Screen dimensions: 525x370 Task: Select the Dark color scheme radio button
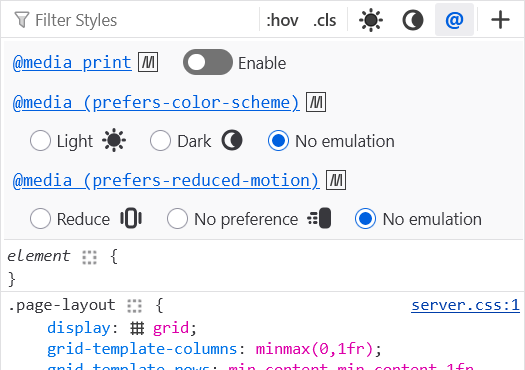[160, 141]
